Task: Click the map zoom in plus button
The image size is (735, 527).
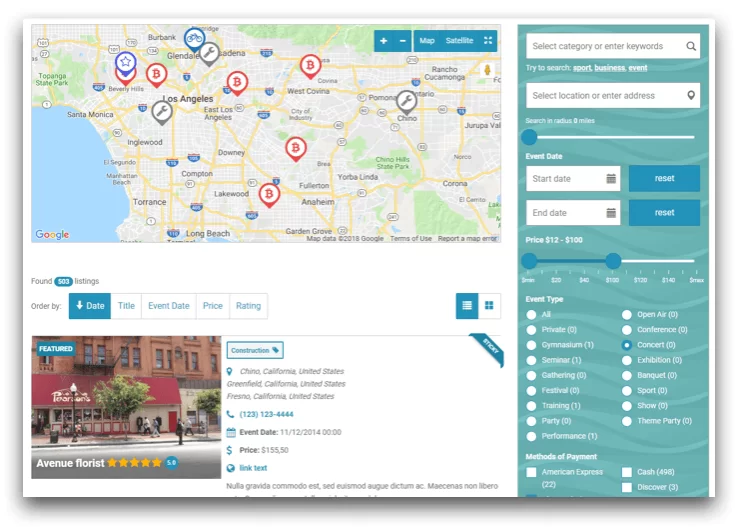Action: coord(384,41)
